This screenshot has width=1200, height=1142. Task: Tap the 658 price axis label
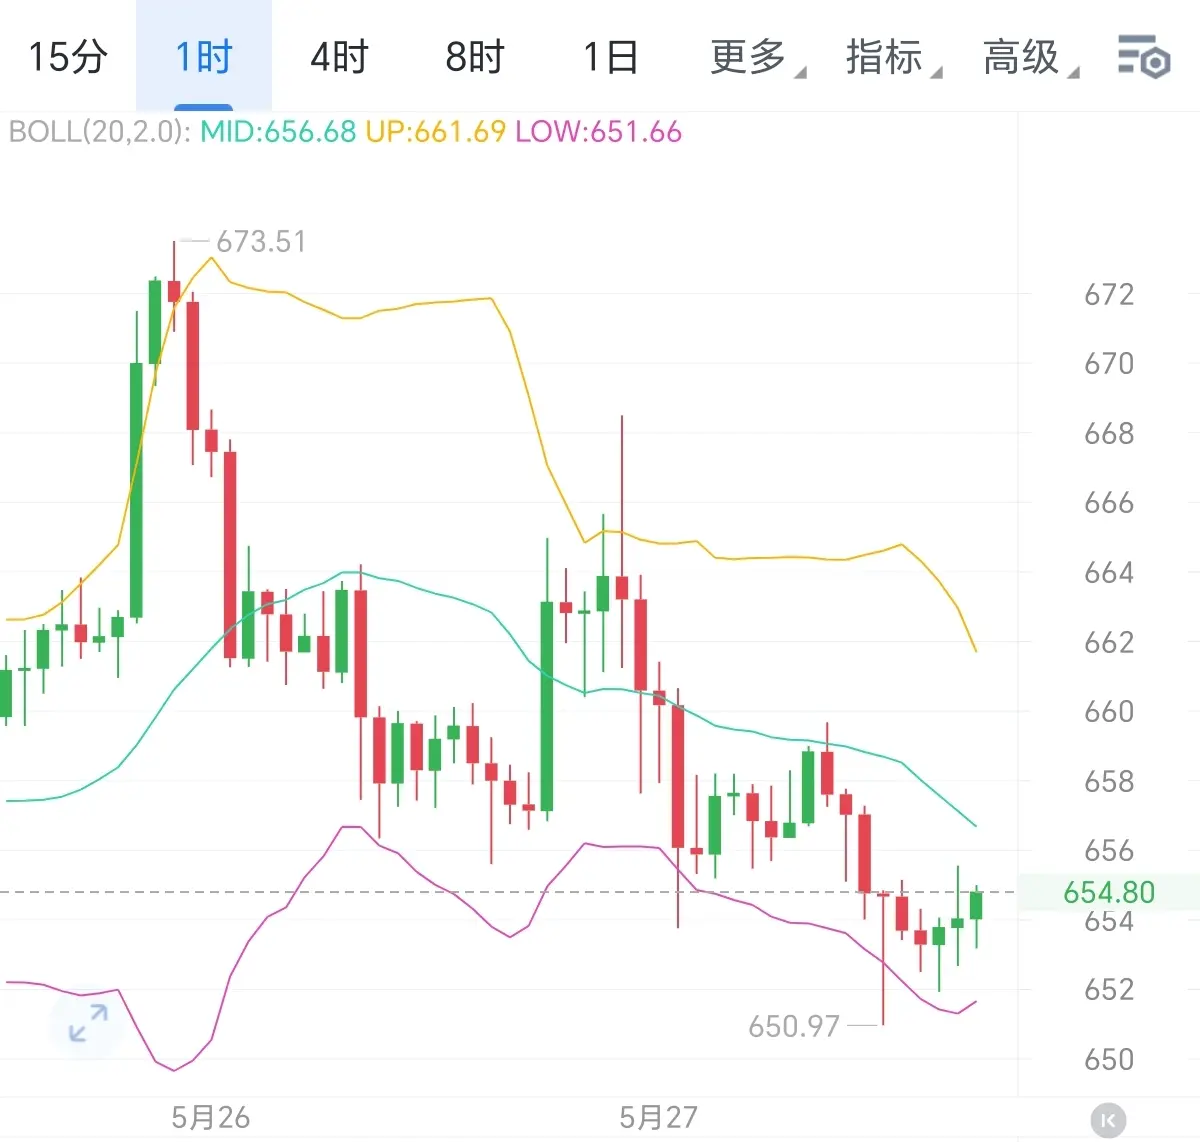click(1109, 781)
